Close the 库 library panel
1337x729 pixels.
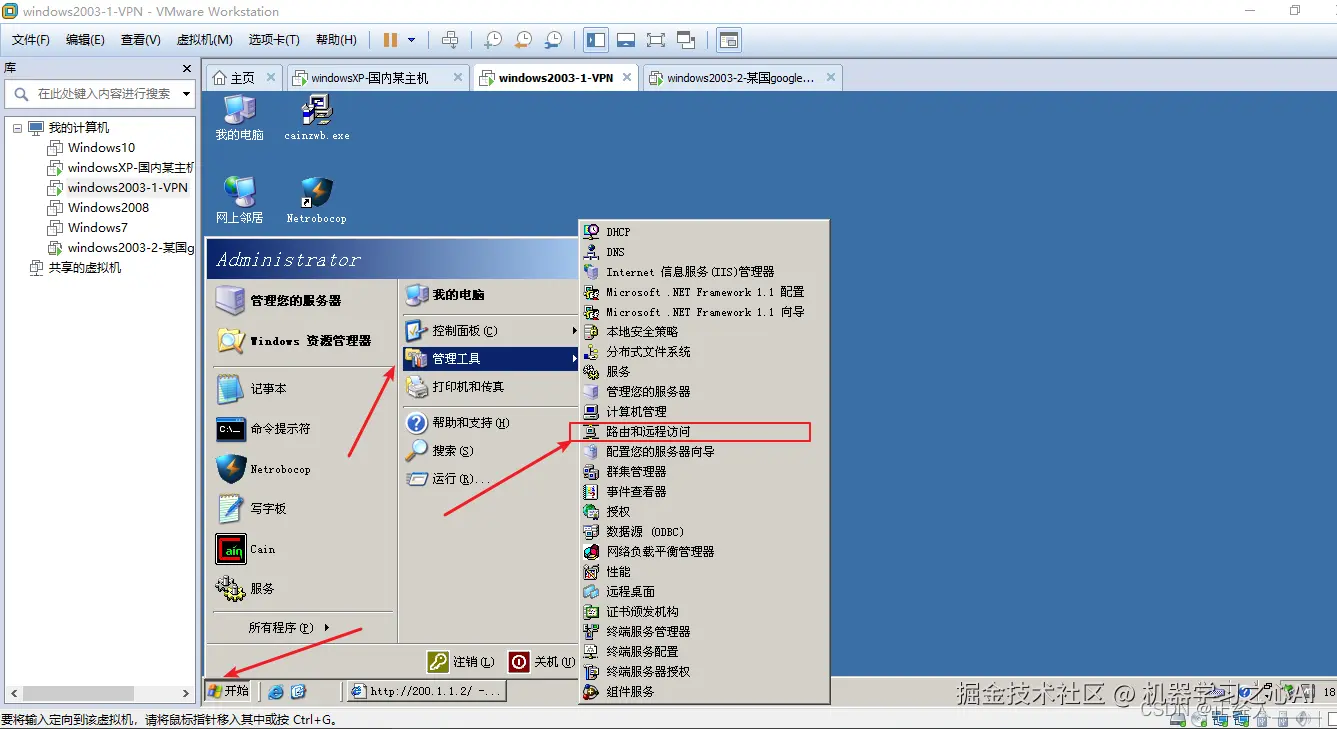187,68
